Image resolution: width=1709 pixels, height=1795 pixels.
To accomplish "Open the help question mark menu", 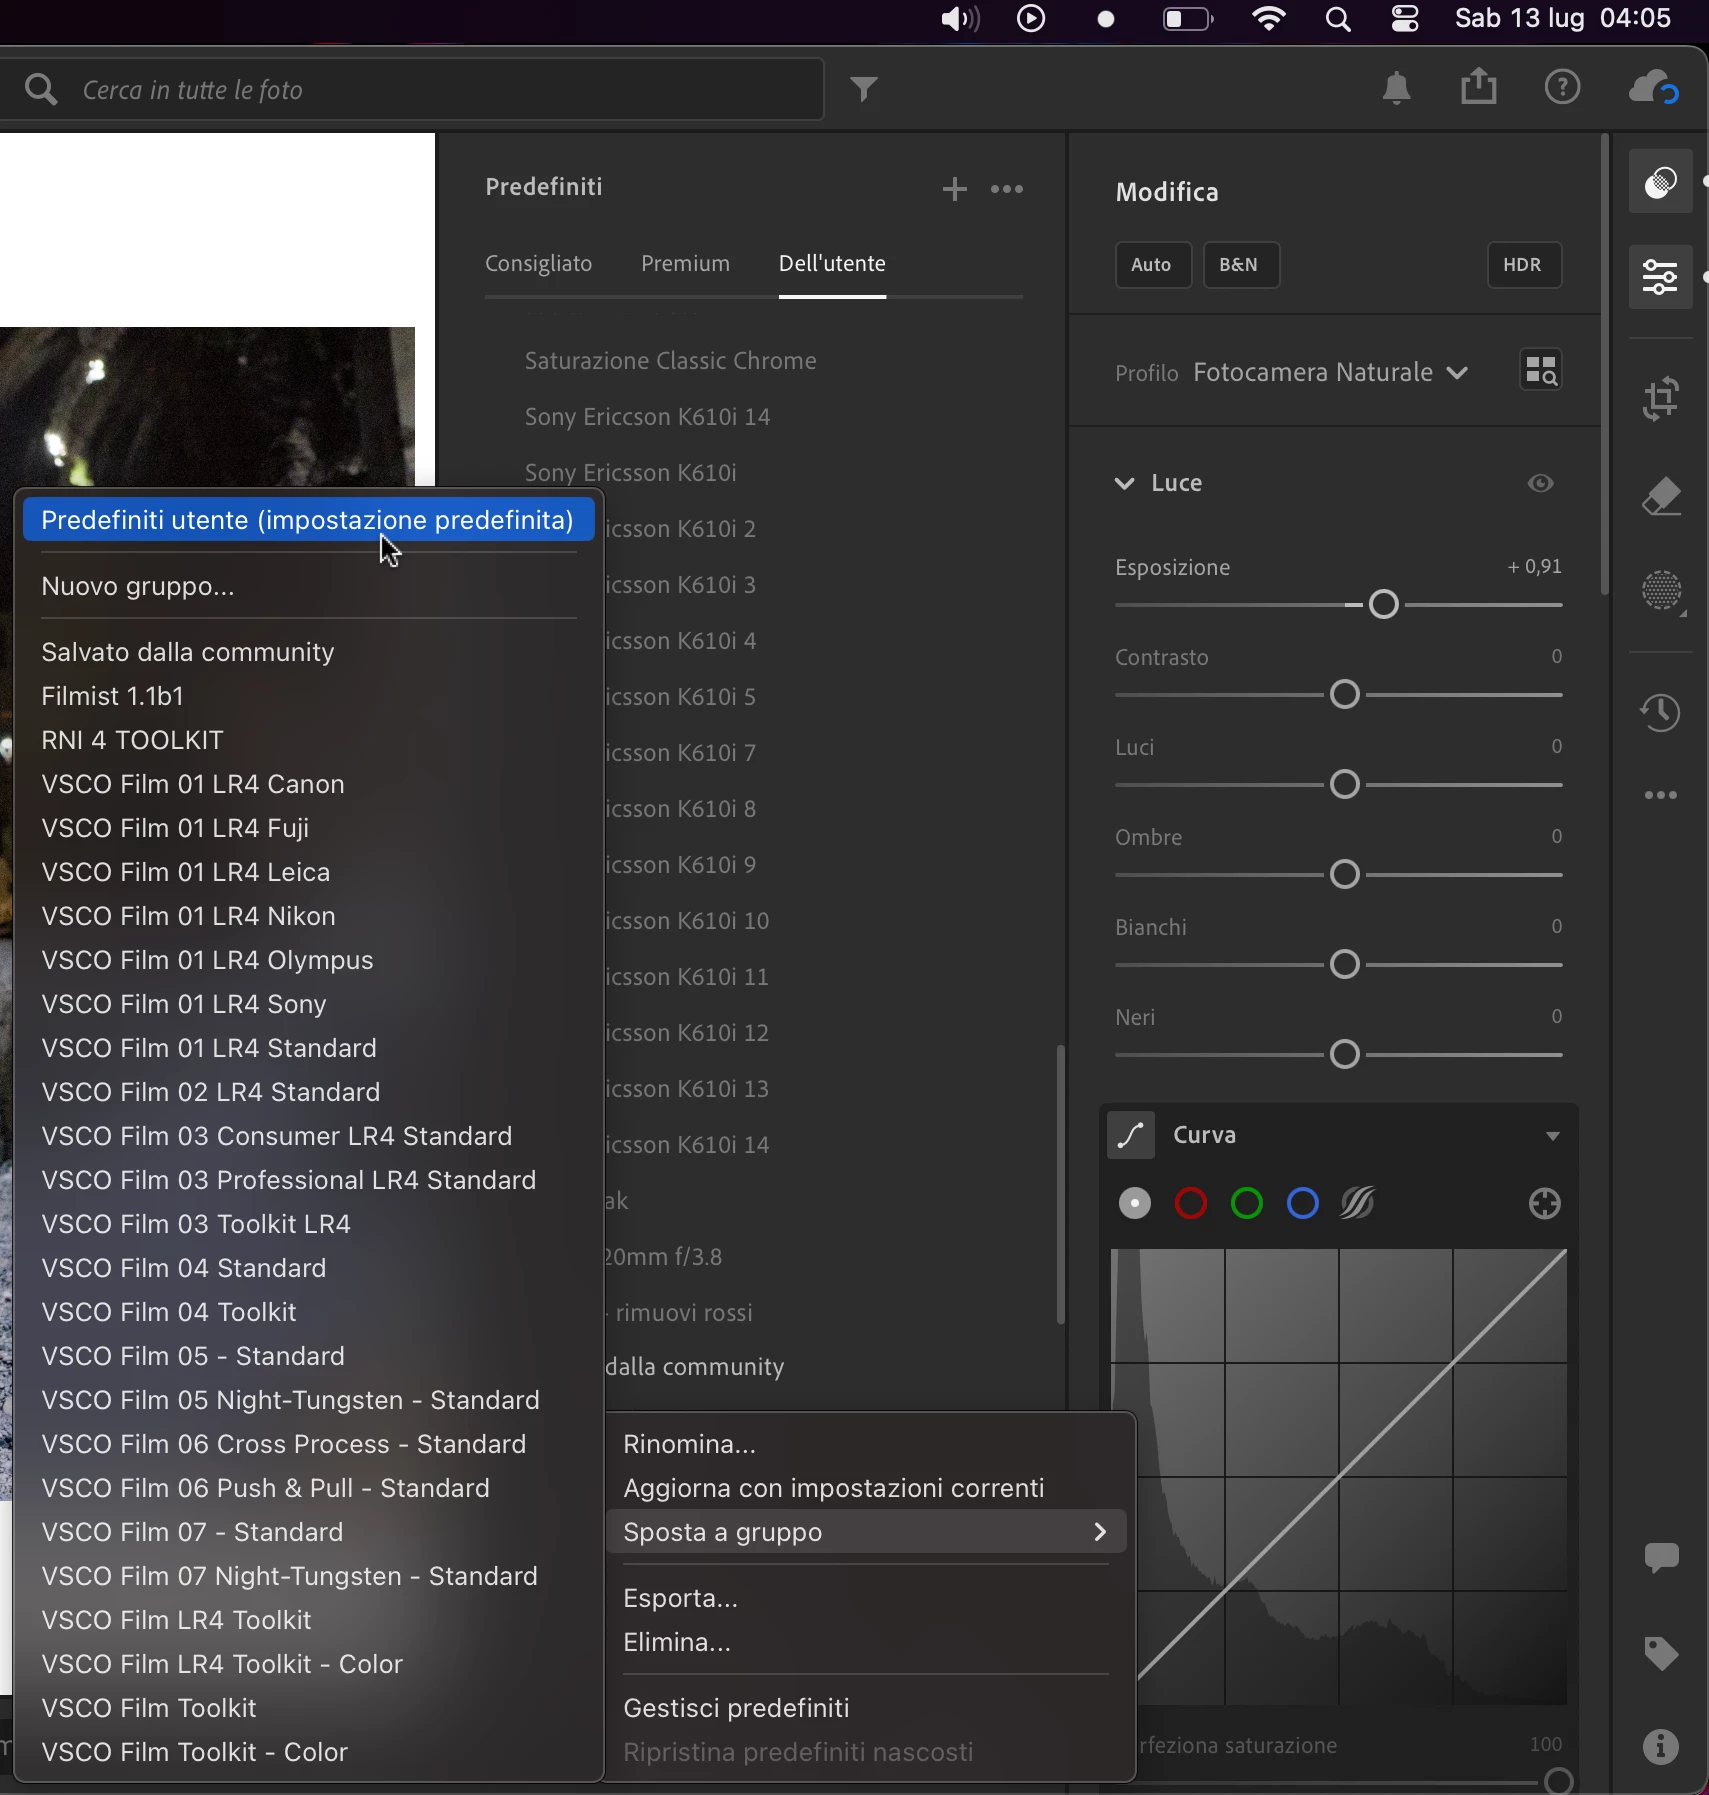I will pos(1562,88).
